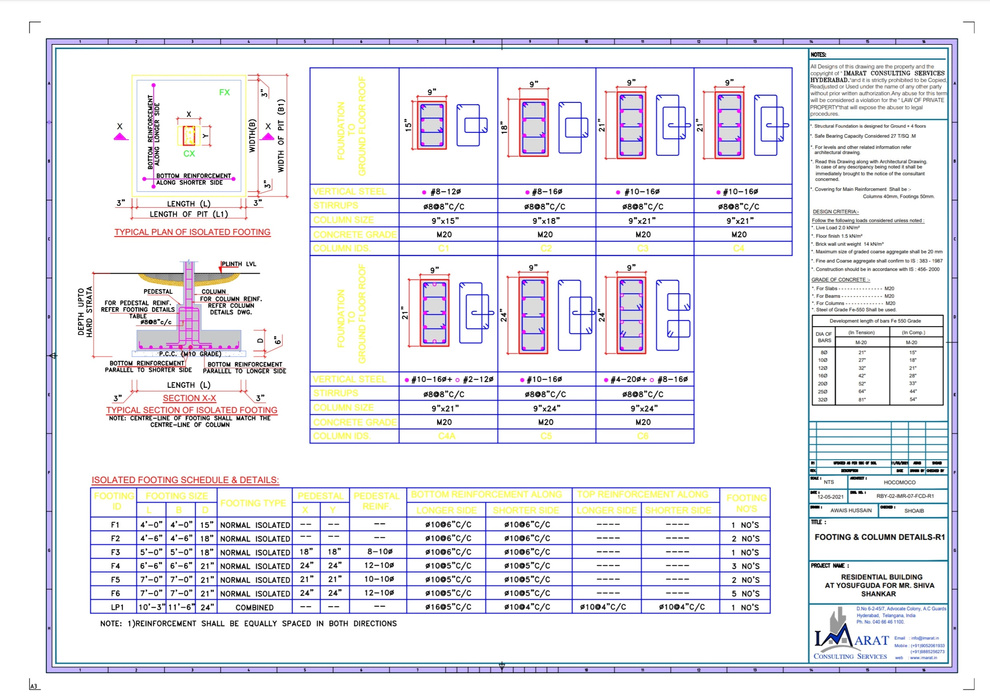Select column ID C5 label
Screen dimensions: 990x697
click(546, 436)
